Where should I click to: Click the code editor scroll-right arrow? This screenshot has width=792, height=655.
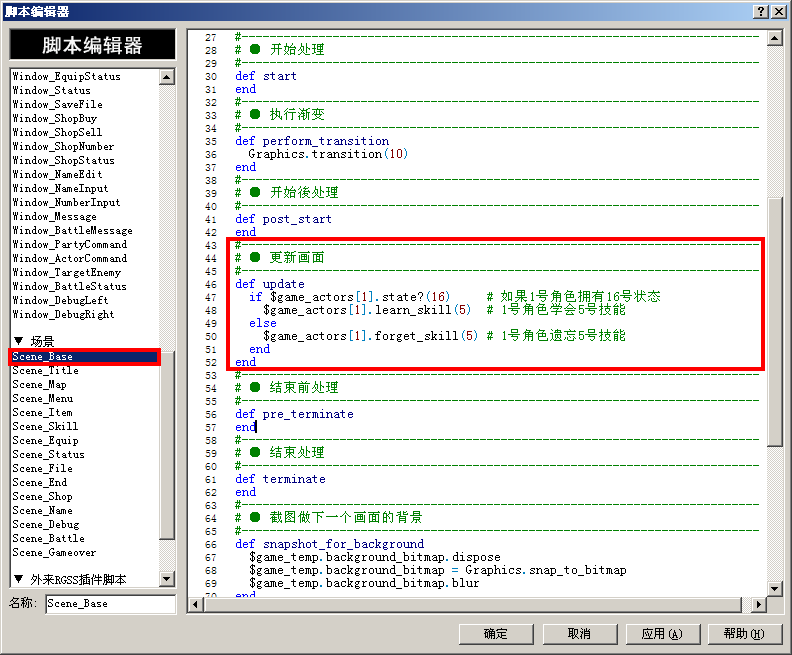[x=758, y=604]
